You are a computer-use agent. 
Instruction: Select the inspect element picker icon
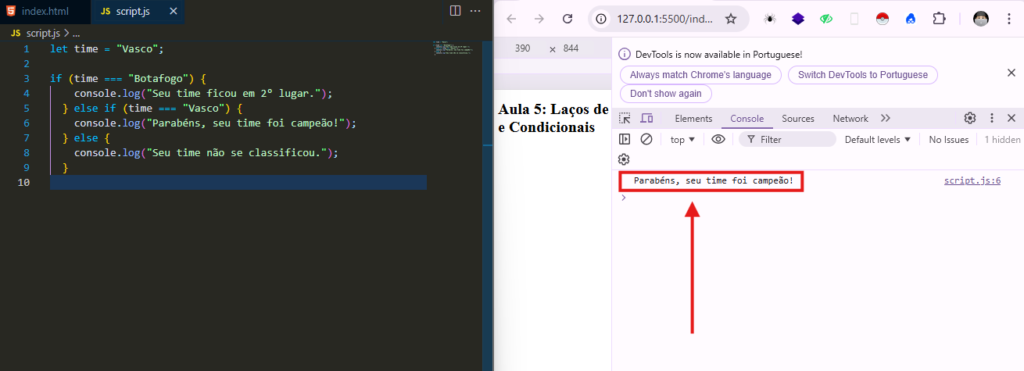[624, 118]
